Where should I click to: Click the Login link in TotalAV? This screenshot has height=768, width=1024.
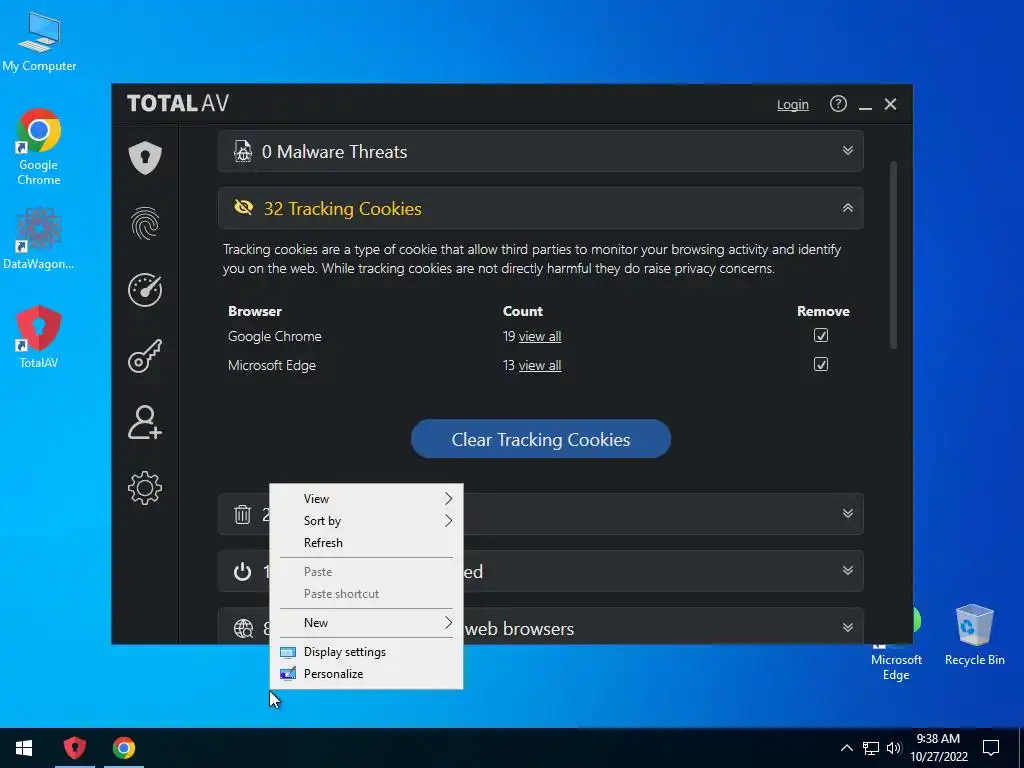pos(793,104)
